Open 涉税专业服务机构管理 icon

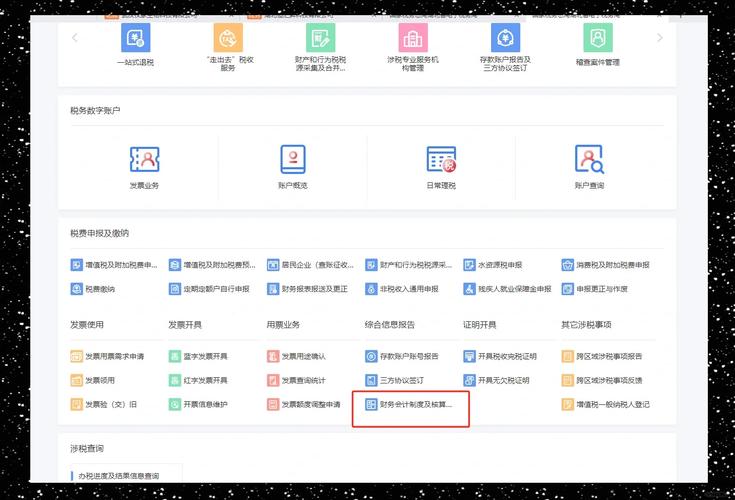coord(413,37)
